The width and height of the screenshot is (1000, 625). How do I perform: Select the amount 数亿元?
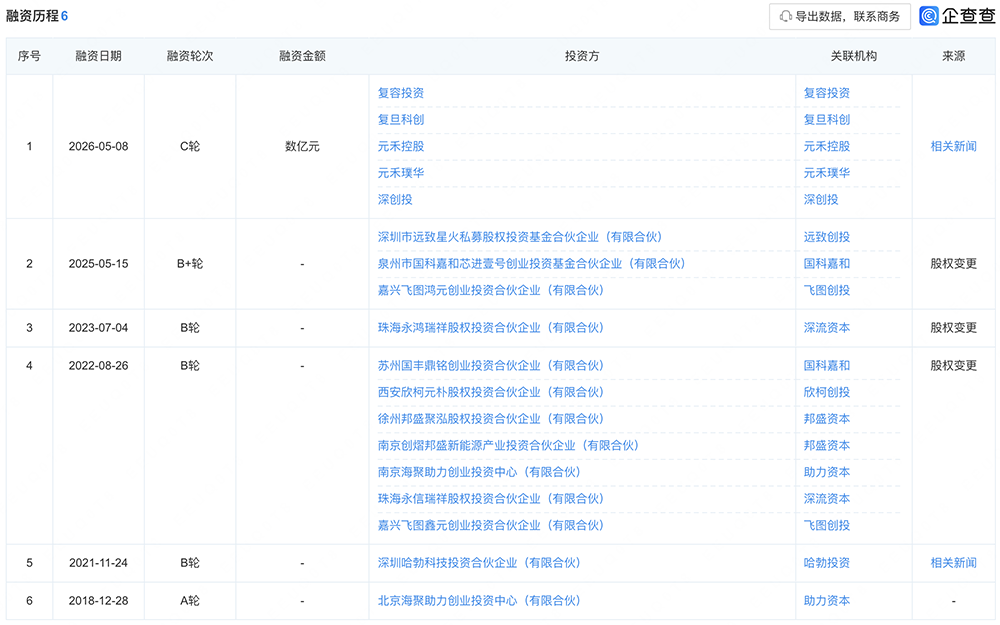[302, 147]
